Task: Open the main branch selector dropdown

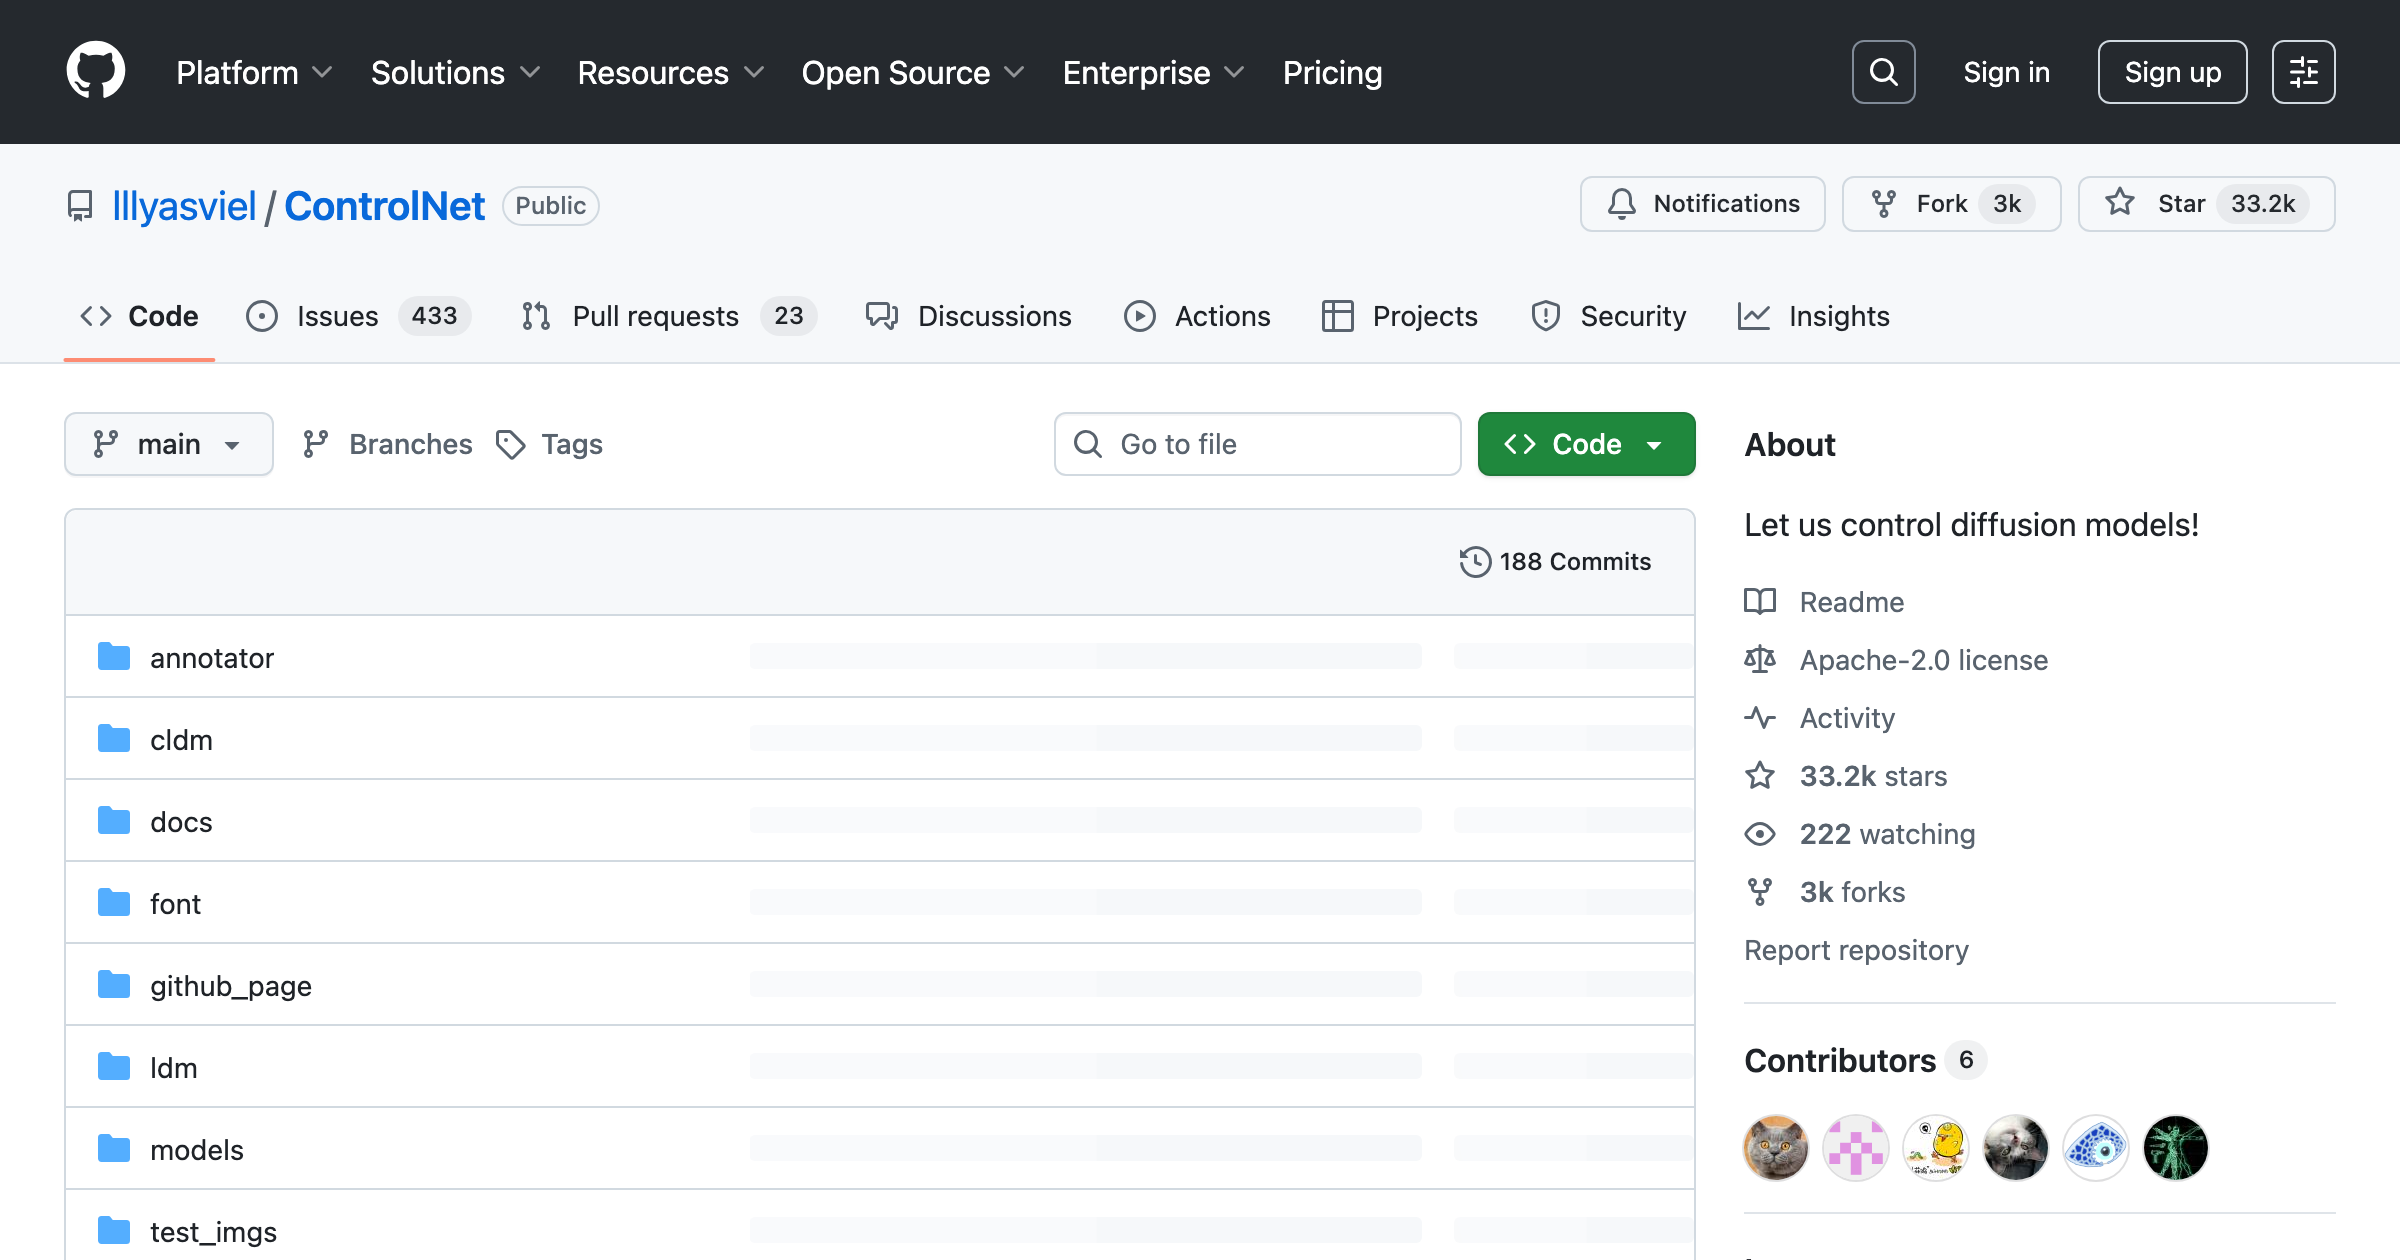Action: tap(169, 444)
